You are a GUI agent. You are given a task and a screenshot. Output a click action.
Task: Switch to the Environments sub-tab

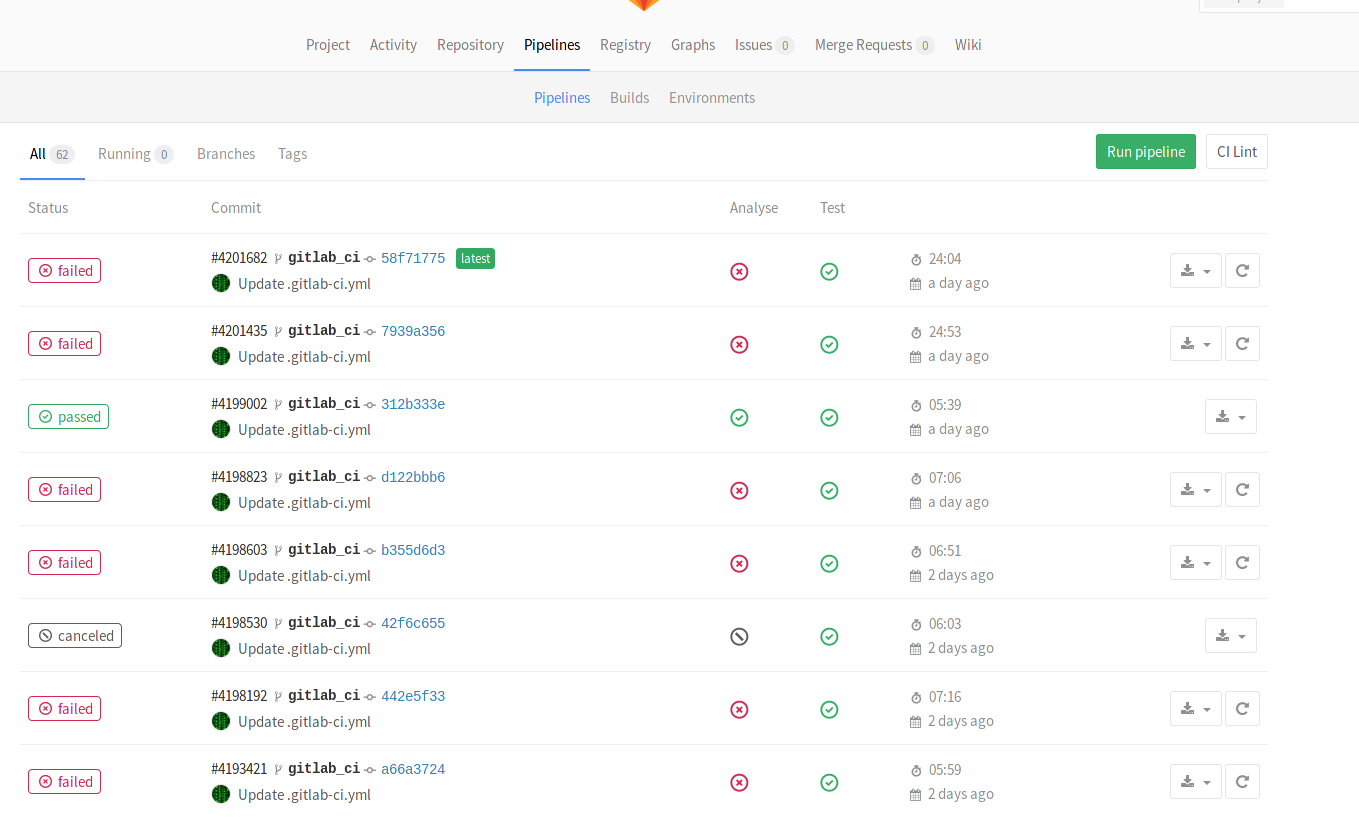point(712,98)
